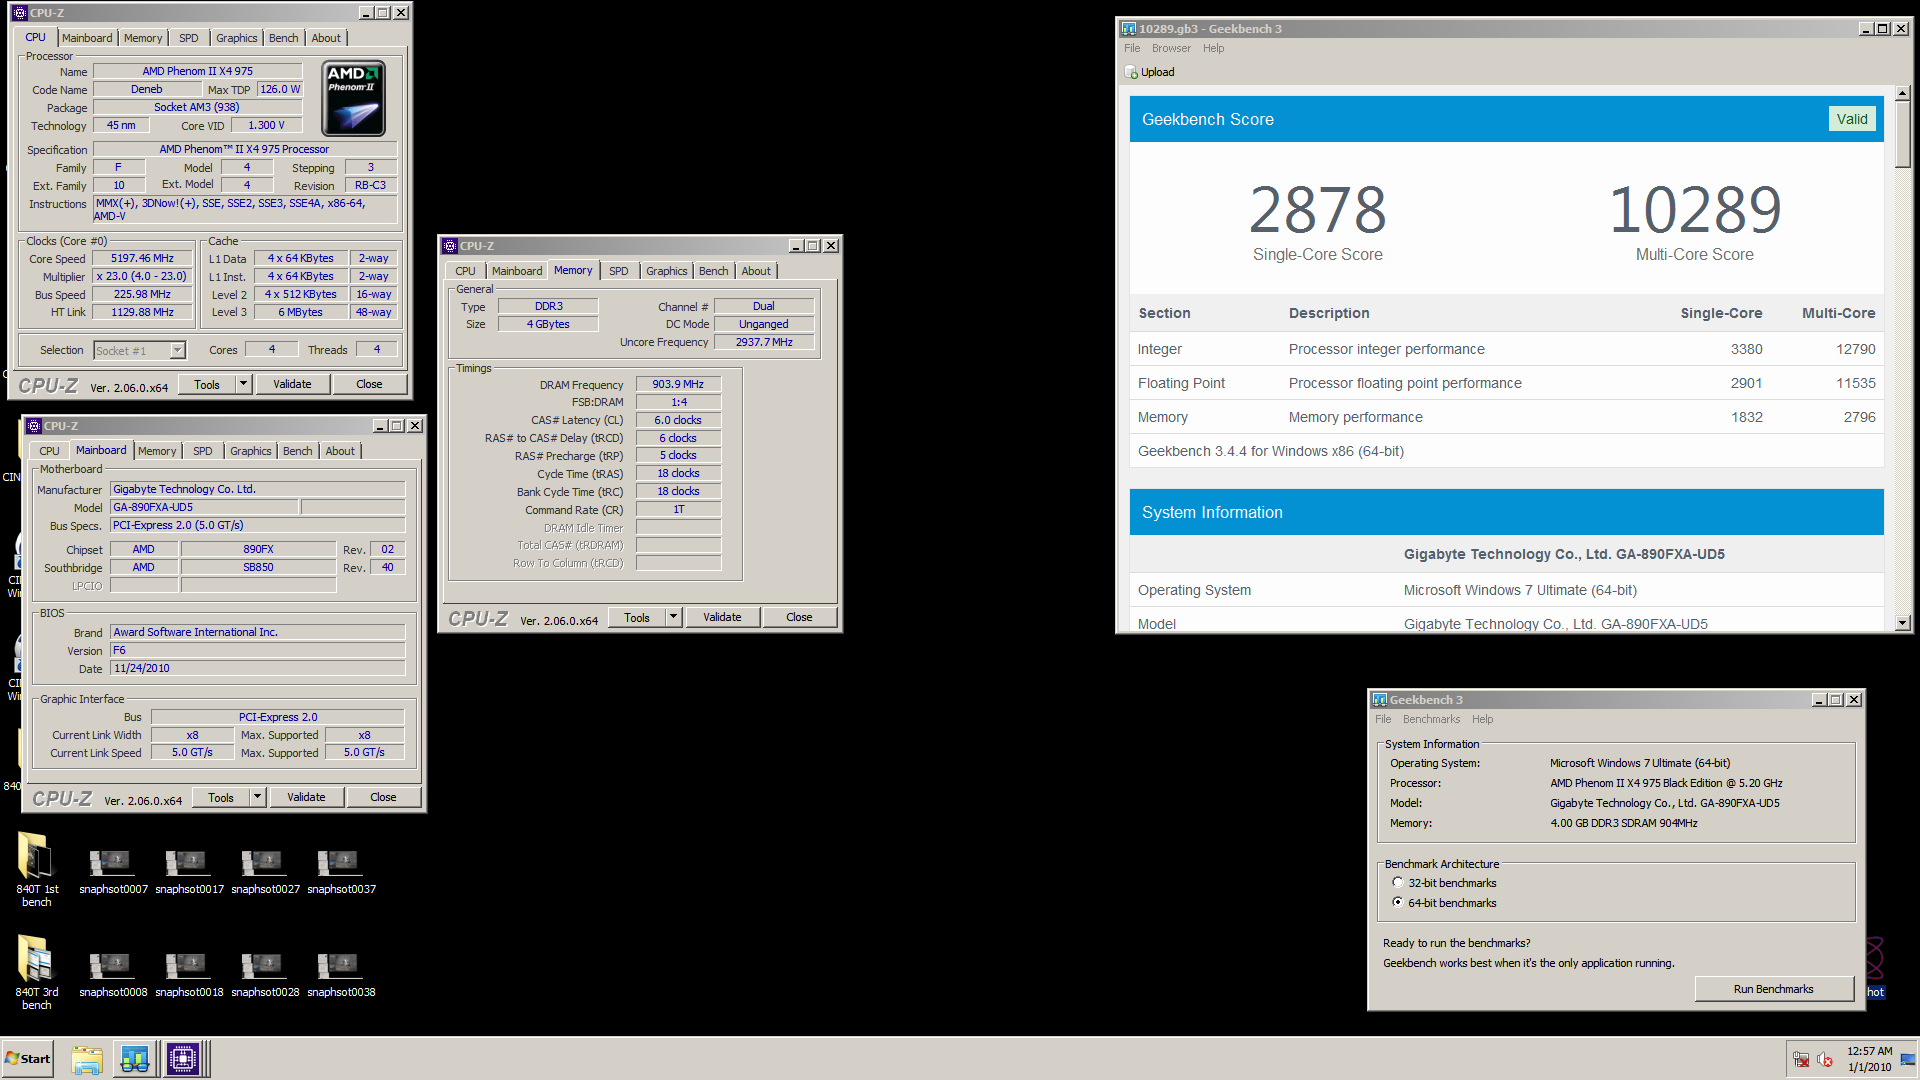
Task: Click Show Desktop button at taskbar end
Action: (1909, 1059)
